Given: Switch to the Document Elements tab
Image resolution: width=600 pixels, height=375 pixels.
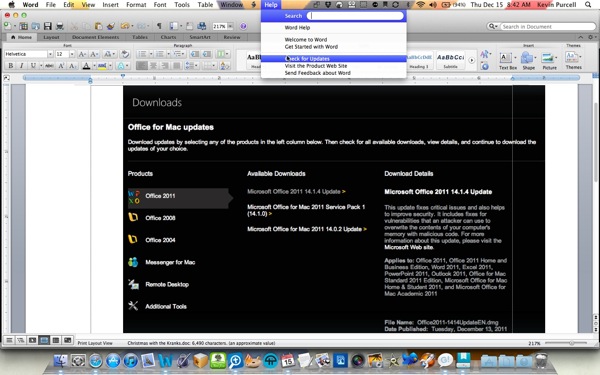Looking at the screenshot, I should 95,37.
